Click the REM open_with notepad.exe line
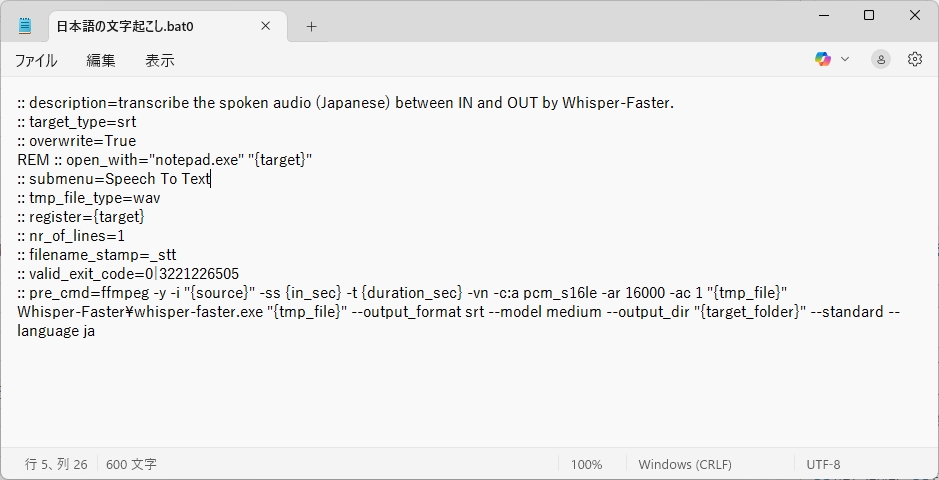The height and width of the screenshot is (480, 939). tap(165, 160)
